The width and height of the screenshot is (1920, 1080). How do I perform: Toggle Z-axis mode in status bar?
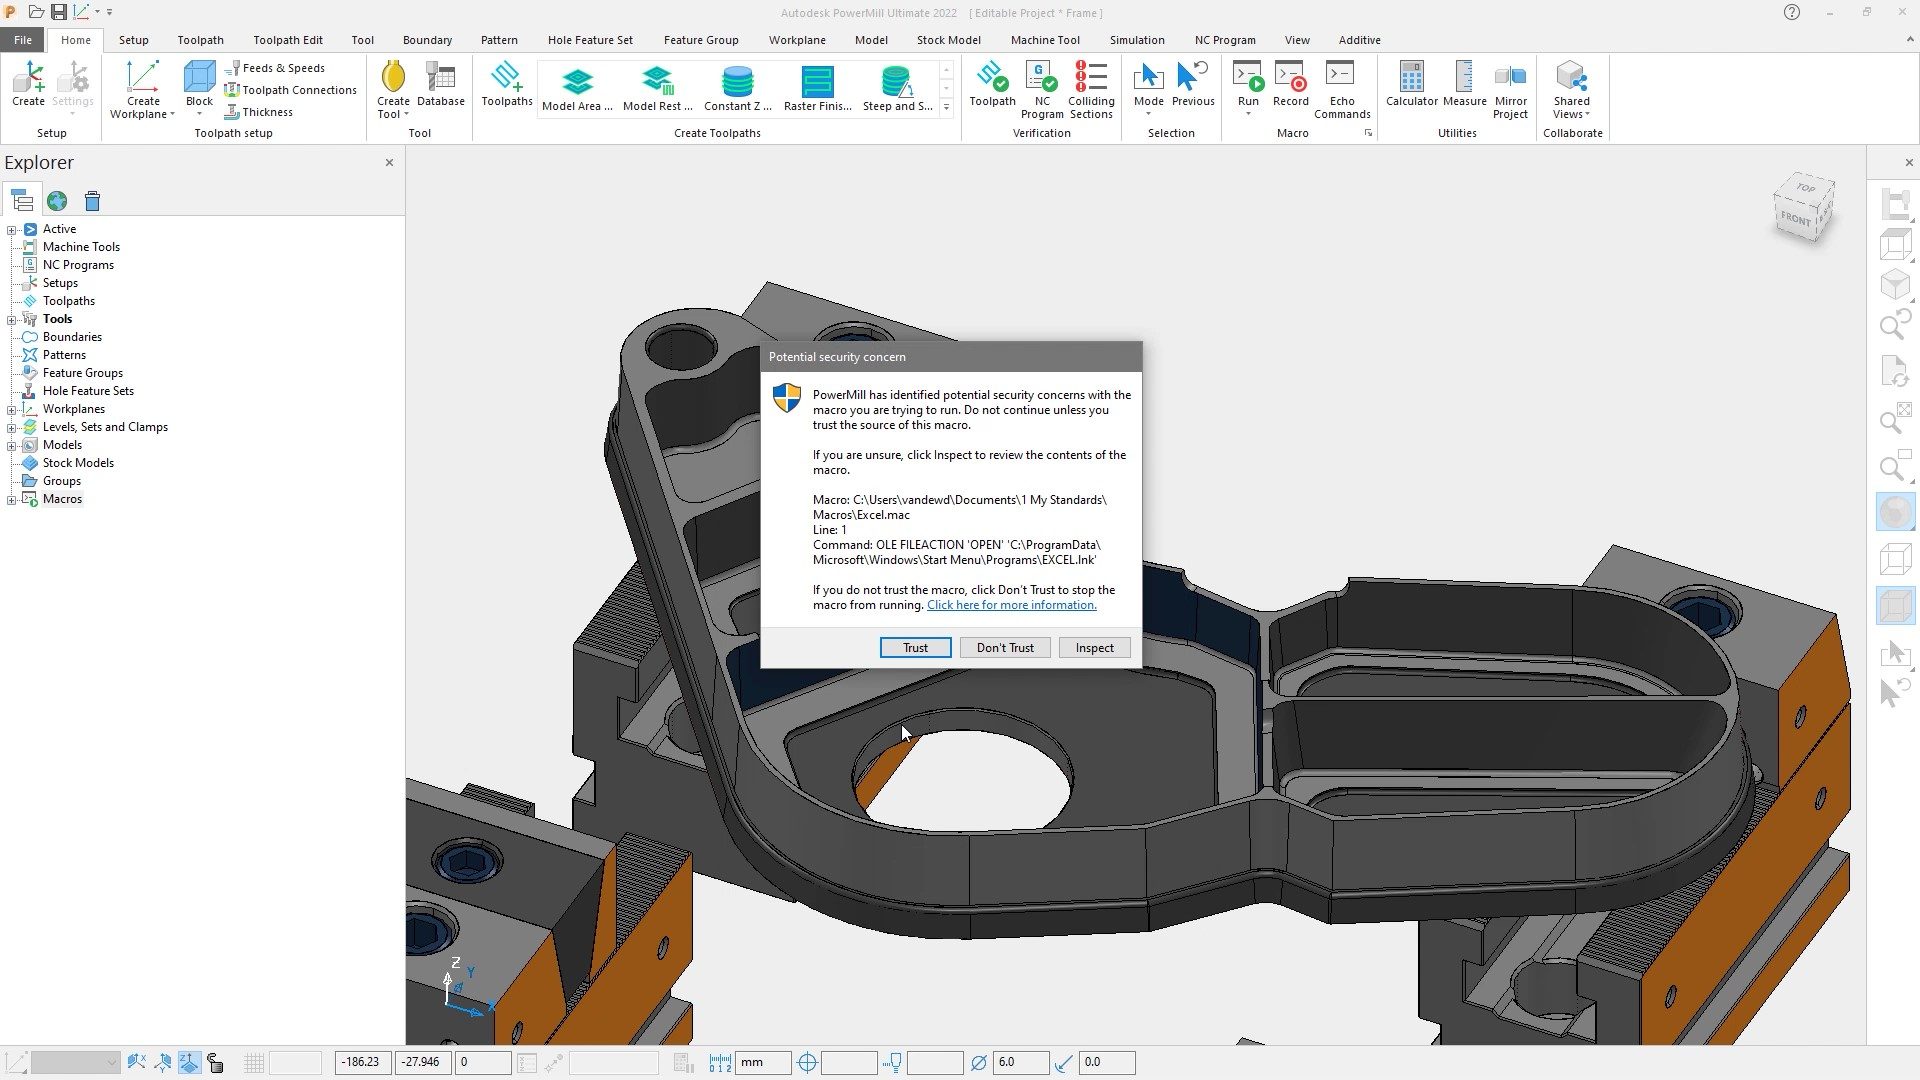pos(189,1062)
